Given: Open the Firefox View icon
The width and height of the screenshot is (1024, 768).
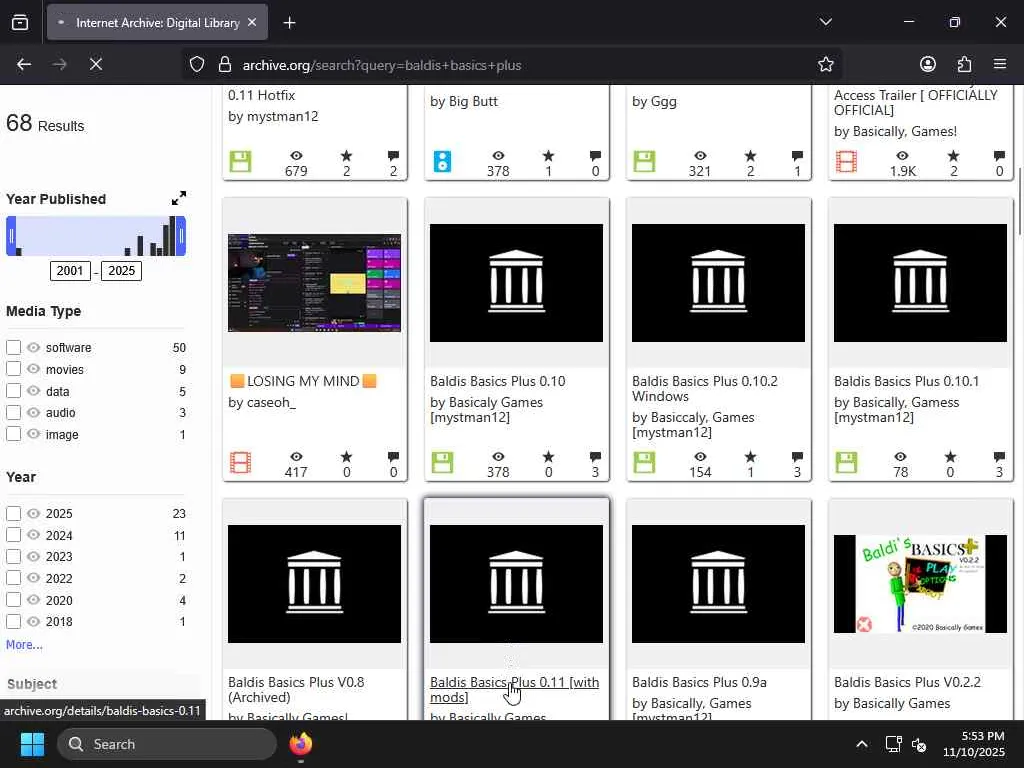Looking at the screenshot, I should point(20,23).
